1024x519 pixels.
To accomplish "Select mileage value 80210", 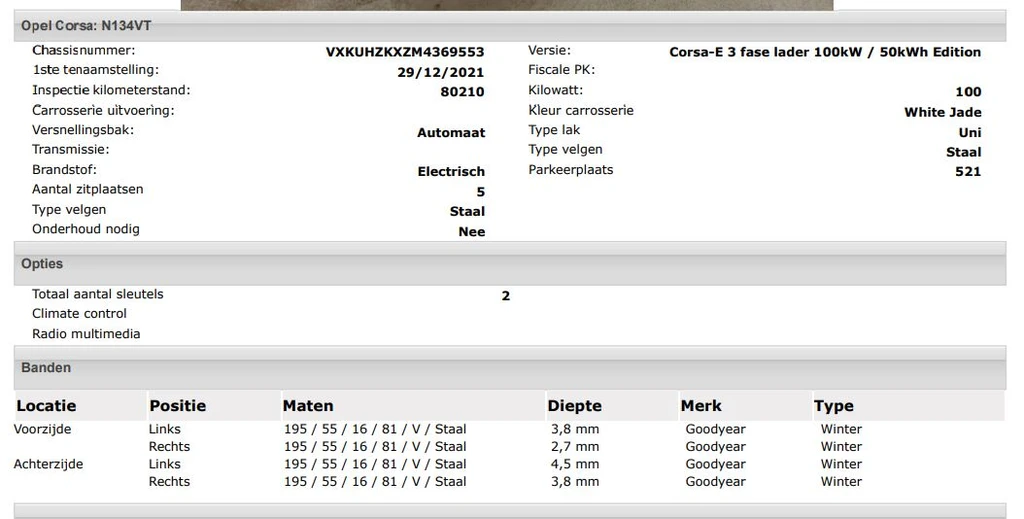I will (x=462, y=92).
